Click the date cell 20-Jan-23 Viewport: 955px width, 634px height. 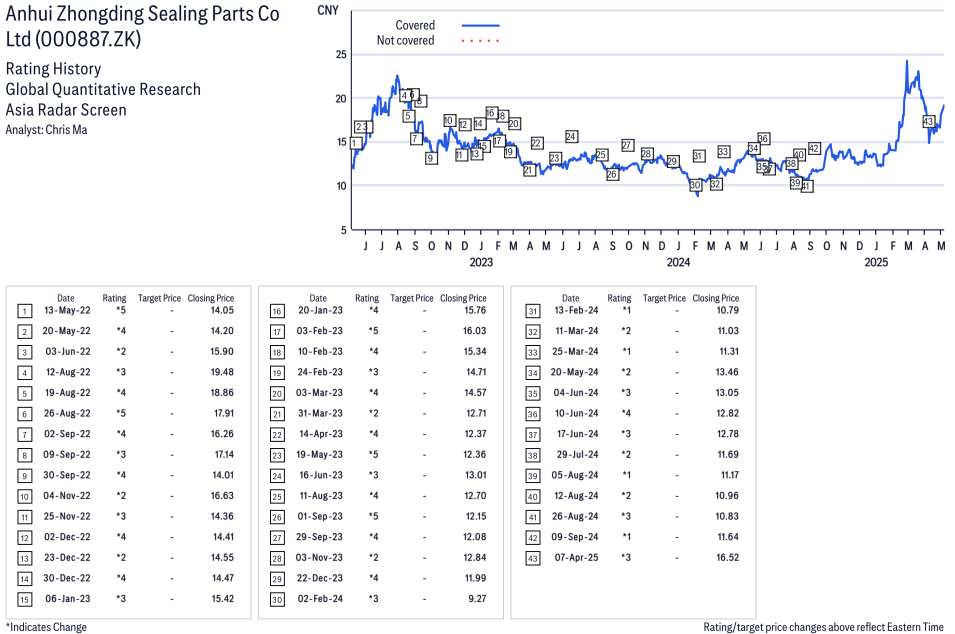(x=320, y=311)
